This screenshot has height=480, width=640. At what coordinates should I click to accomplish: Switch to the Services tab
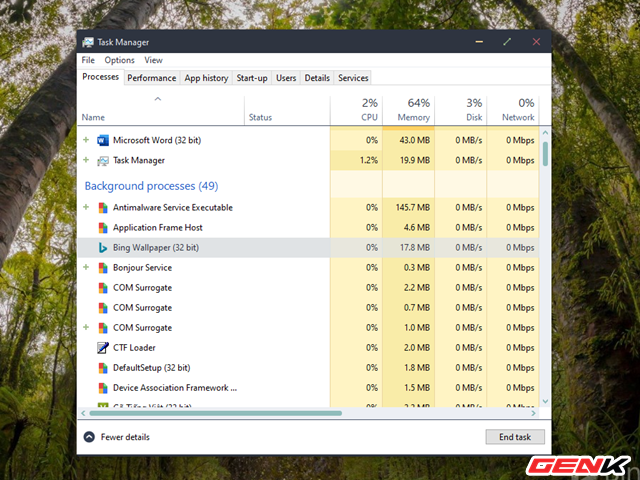(x=353, y=78)
